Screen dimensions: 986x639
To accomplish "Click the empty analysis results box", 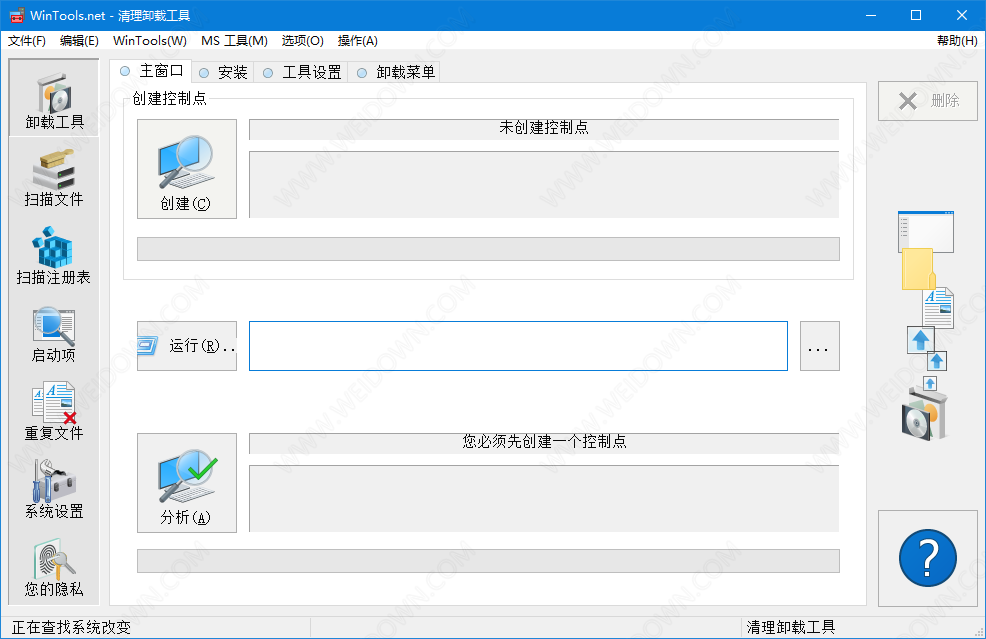I will click(x=544, y=499).
